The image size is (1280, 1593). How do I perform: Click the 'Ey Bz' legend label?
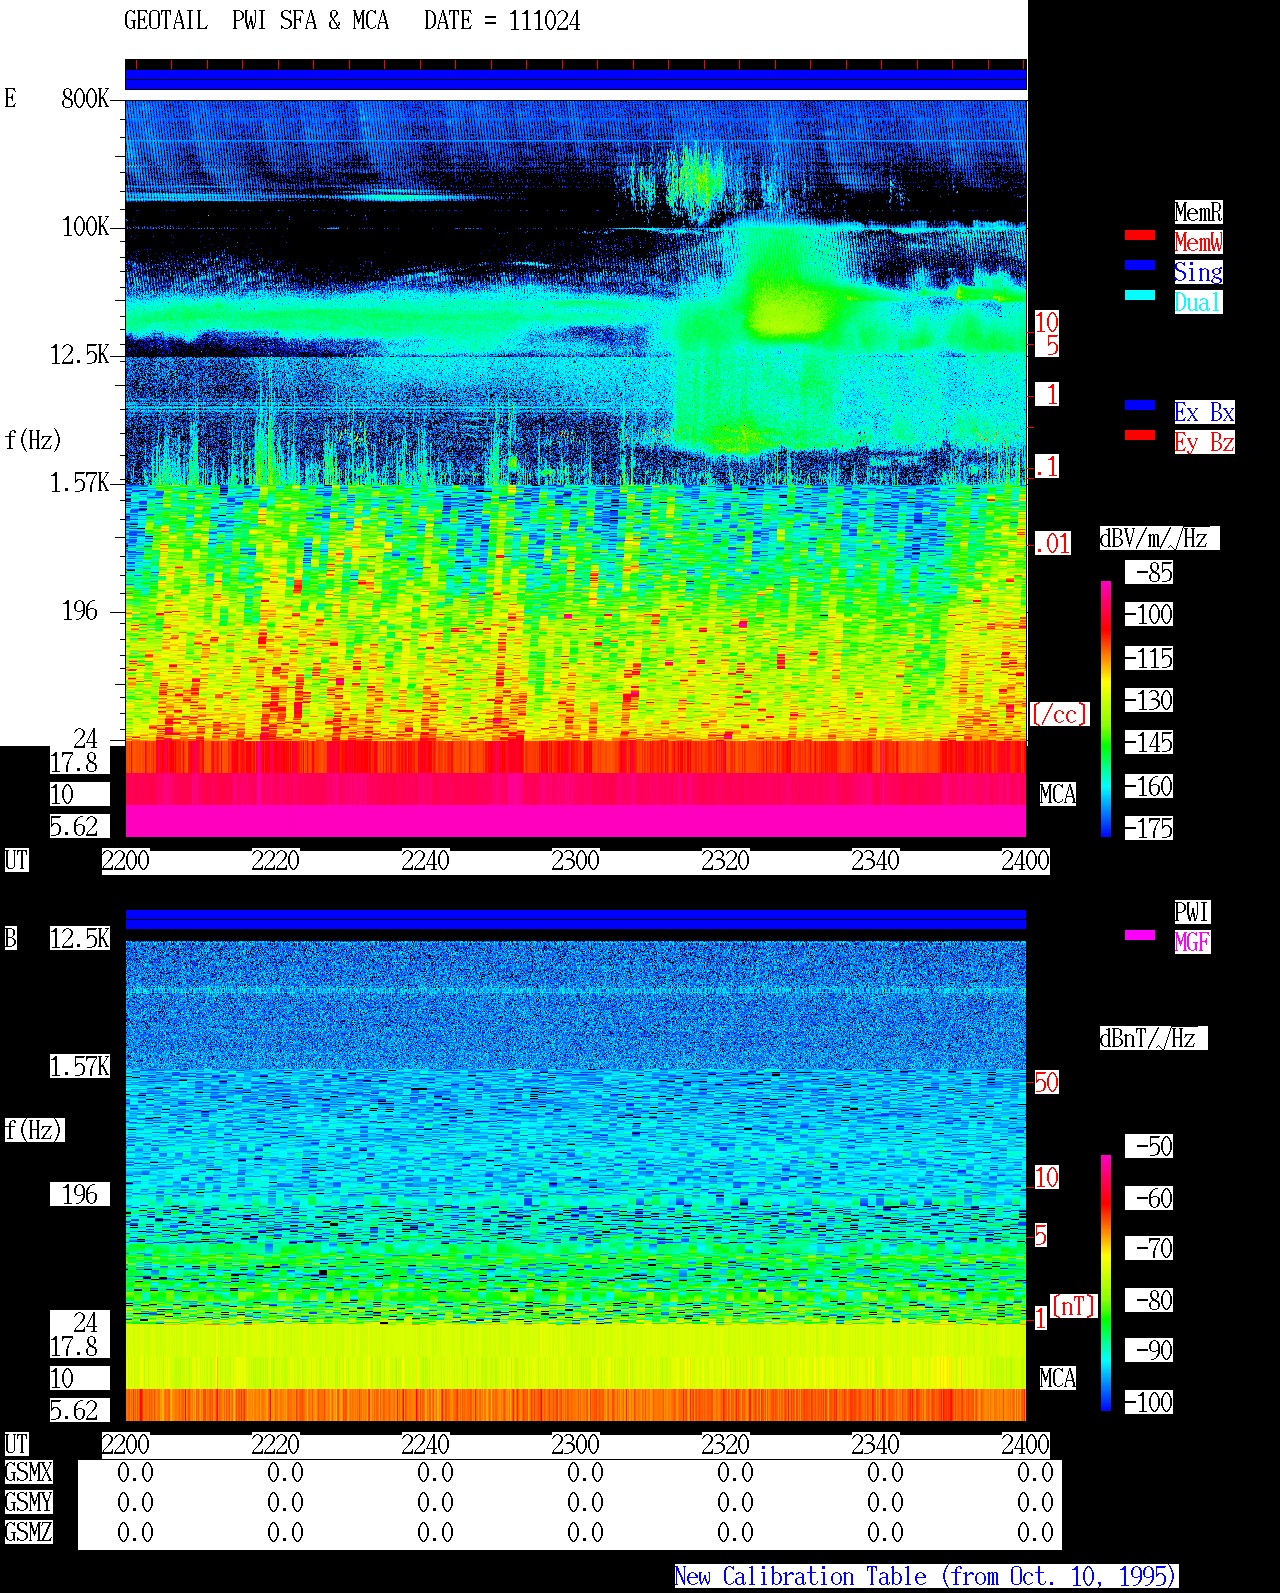[1204, 442]
